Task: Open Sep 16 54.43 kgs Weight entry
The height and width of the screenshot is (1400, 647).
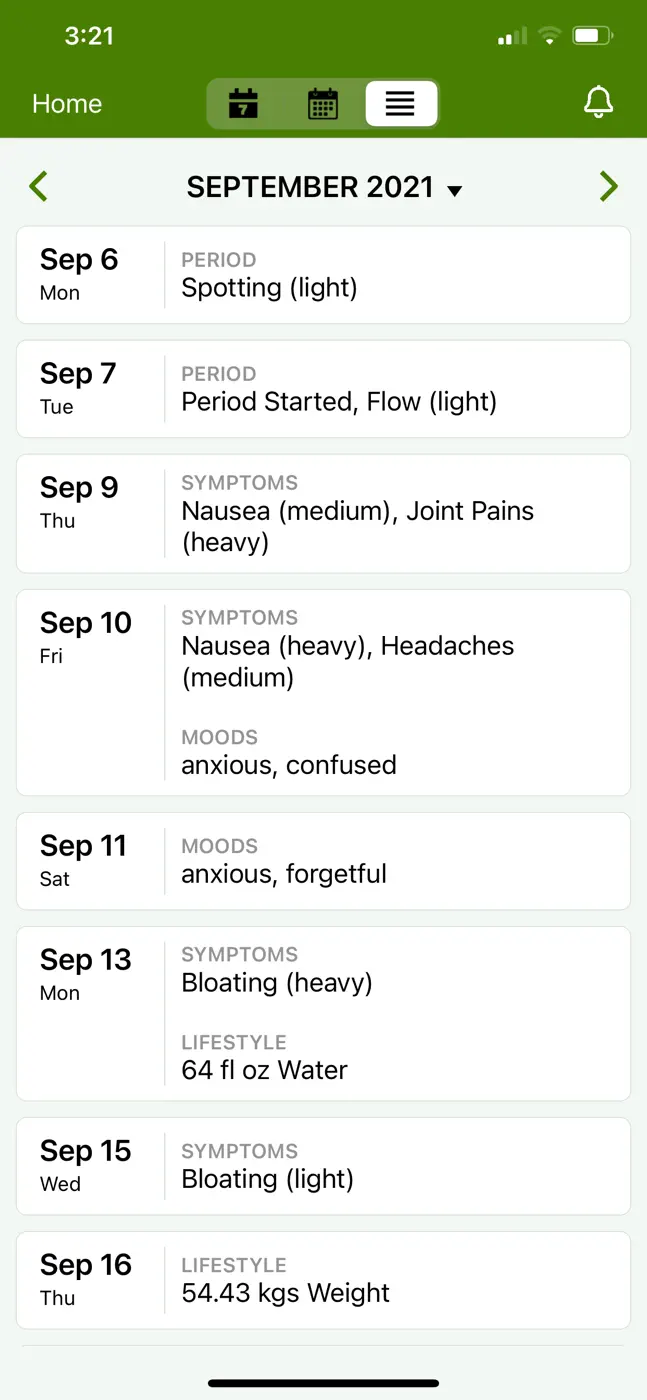Action: pos(323,1280)
